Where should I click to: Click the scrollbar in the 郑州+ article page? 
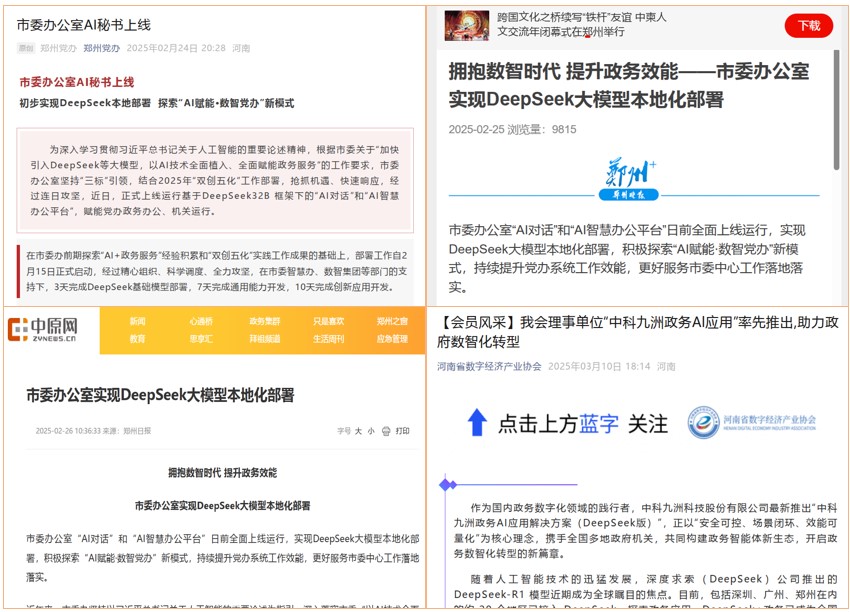(836, 110)
